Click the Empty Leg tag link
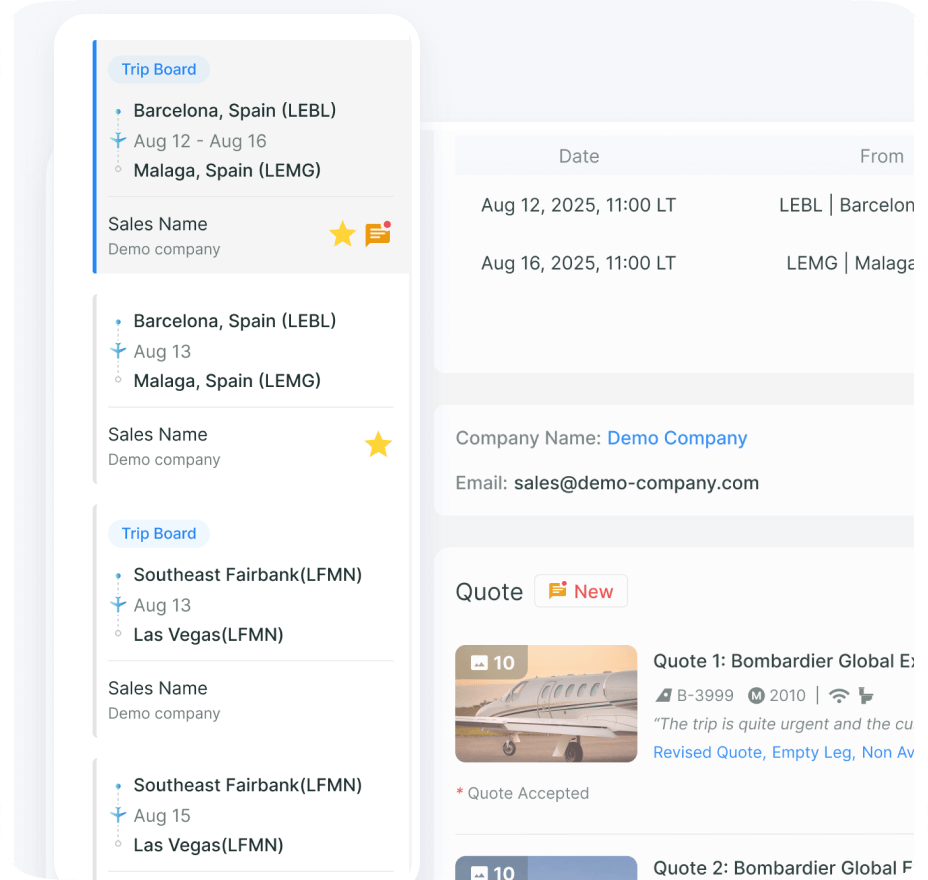 pyautogui.click(x=814, y=752)
